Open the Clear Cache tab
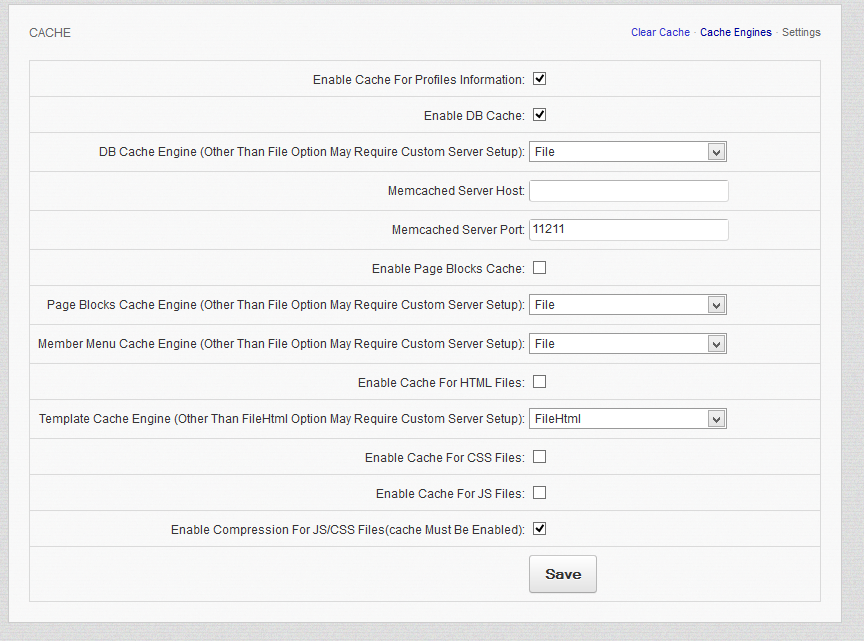Viewport: 864px width, 641px height. pyautogui.click(x=660, y=33)
